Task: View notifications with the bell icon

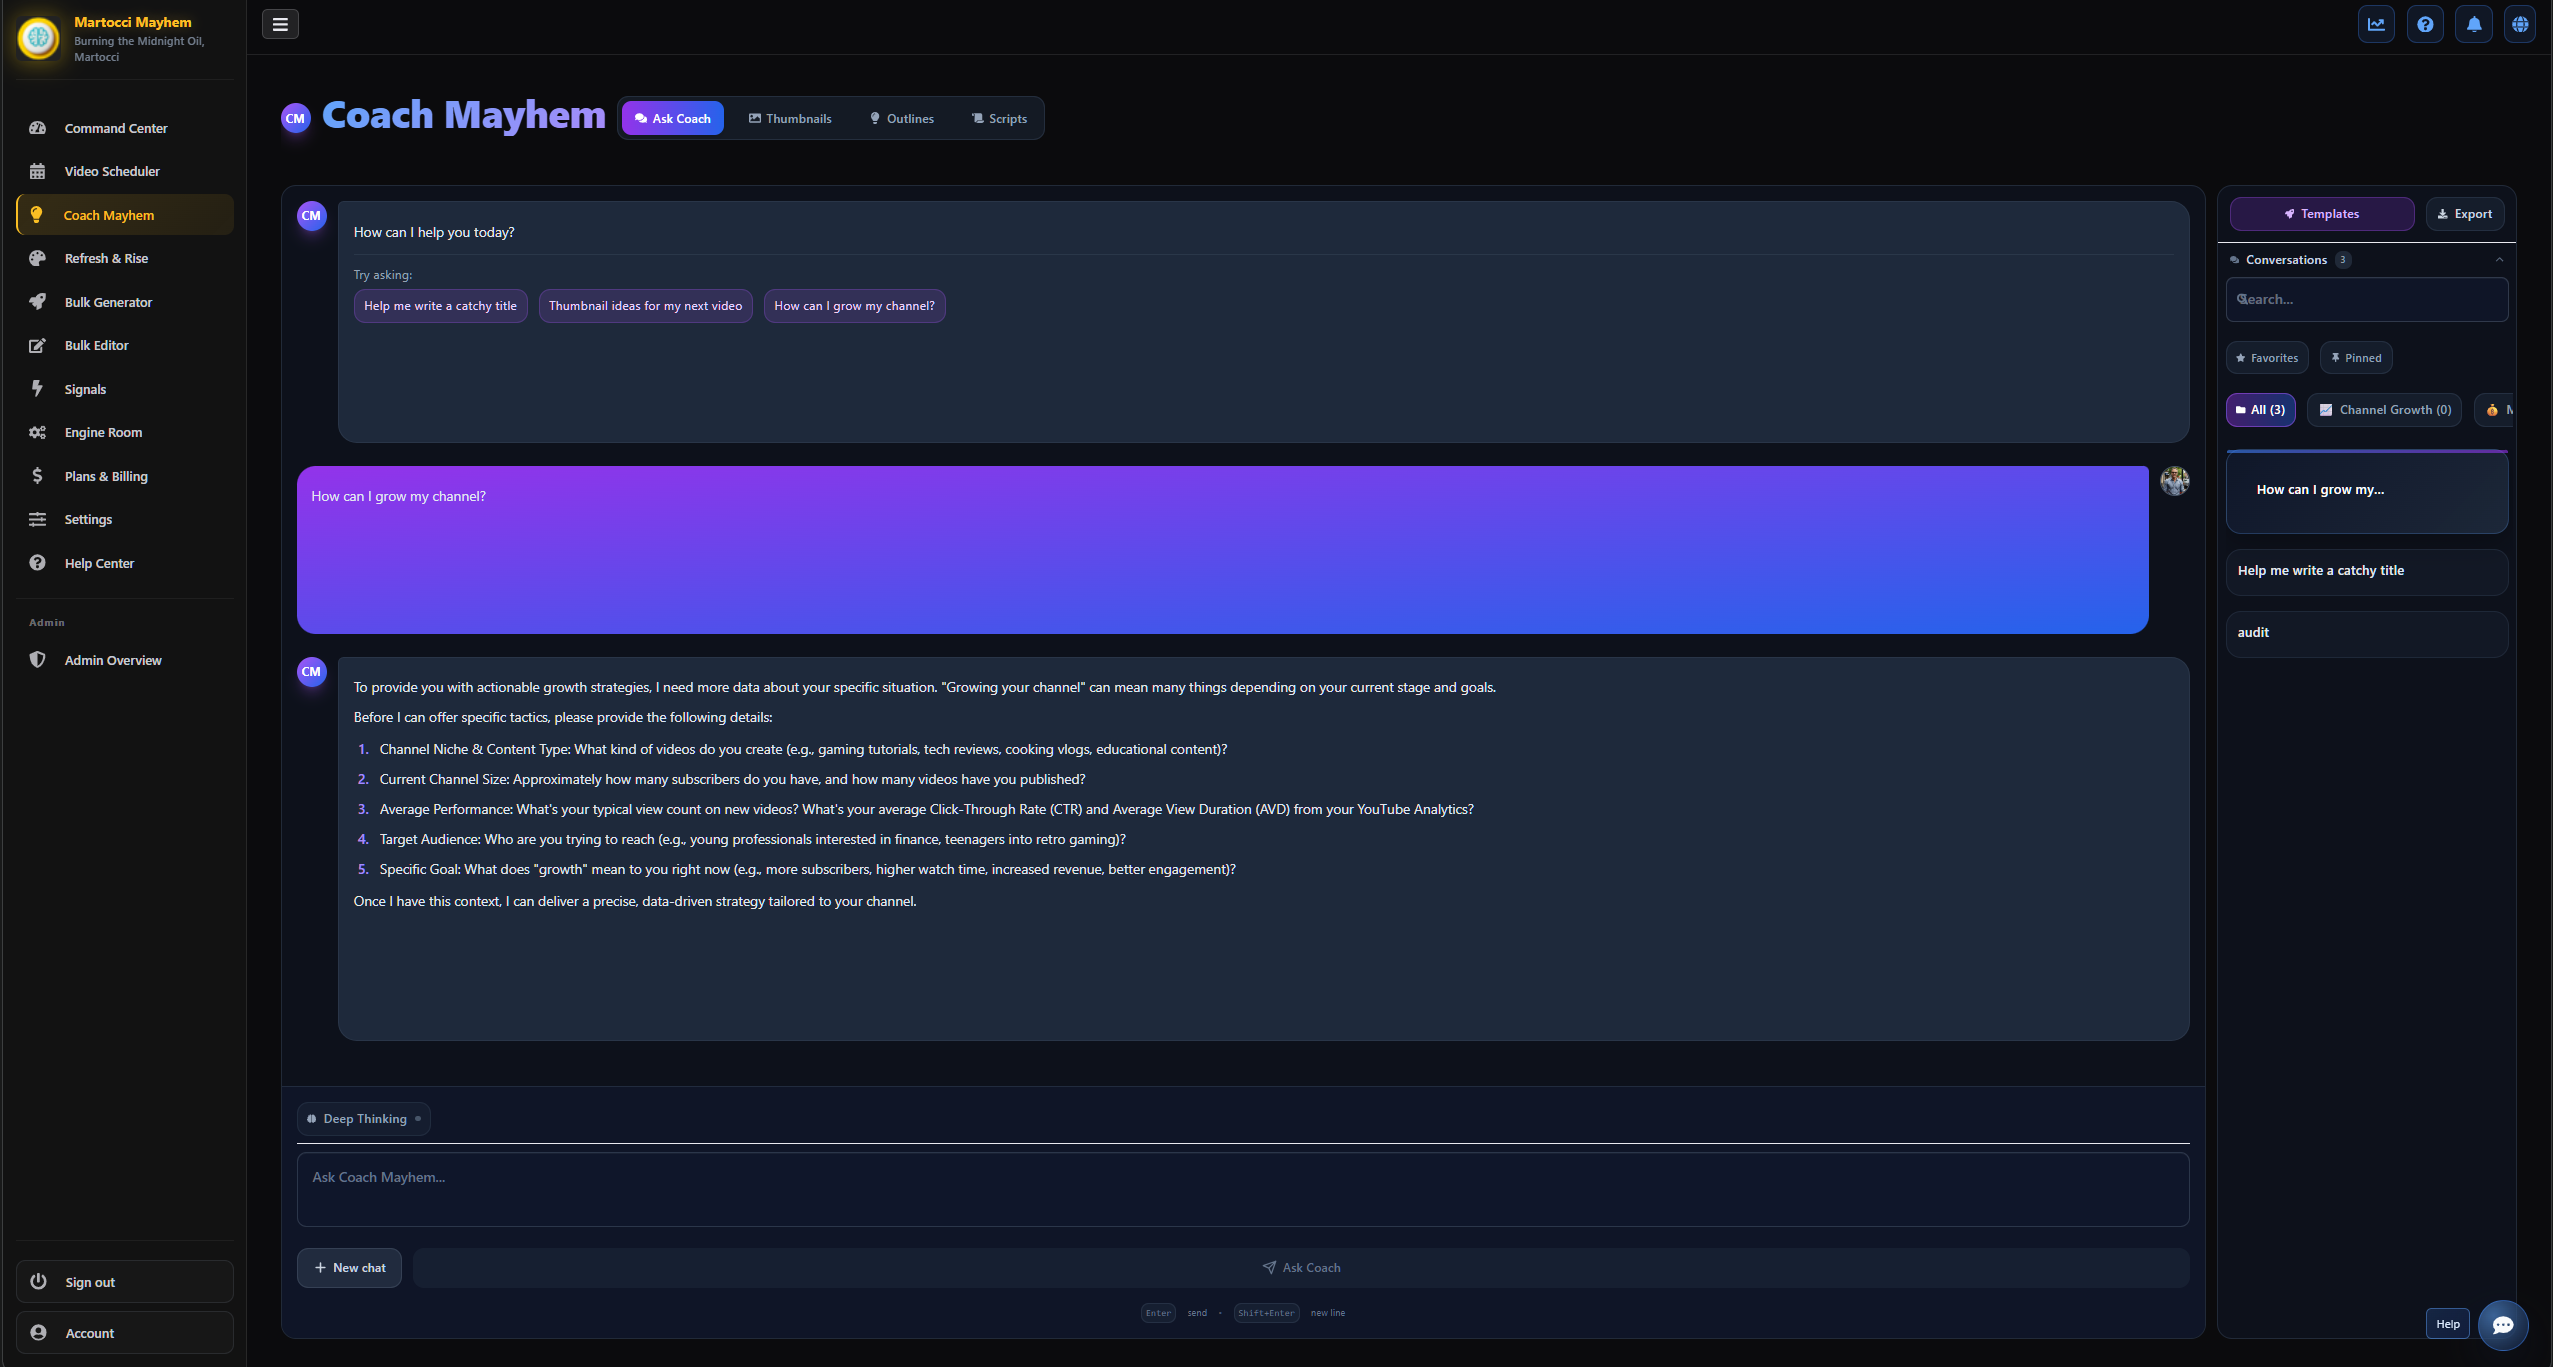Action: pyautogui.click(x=2472, y=24)
